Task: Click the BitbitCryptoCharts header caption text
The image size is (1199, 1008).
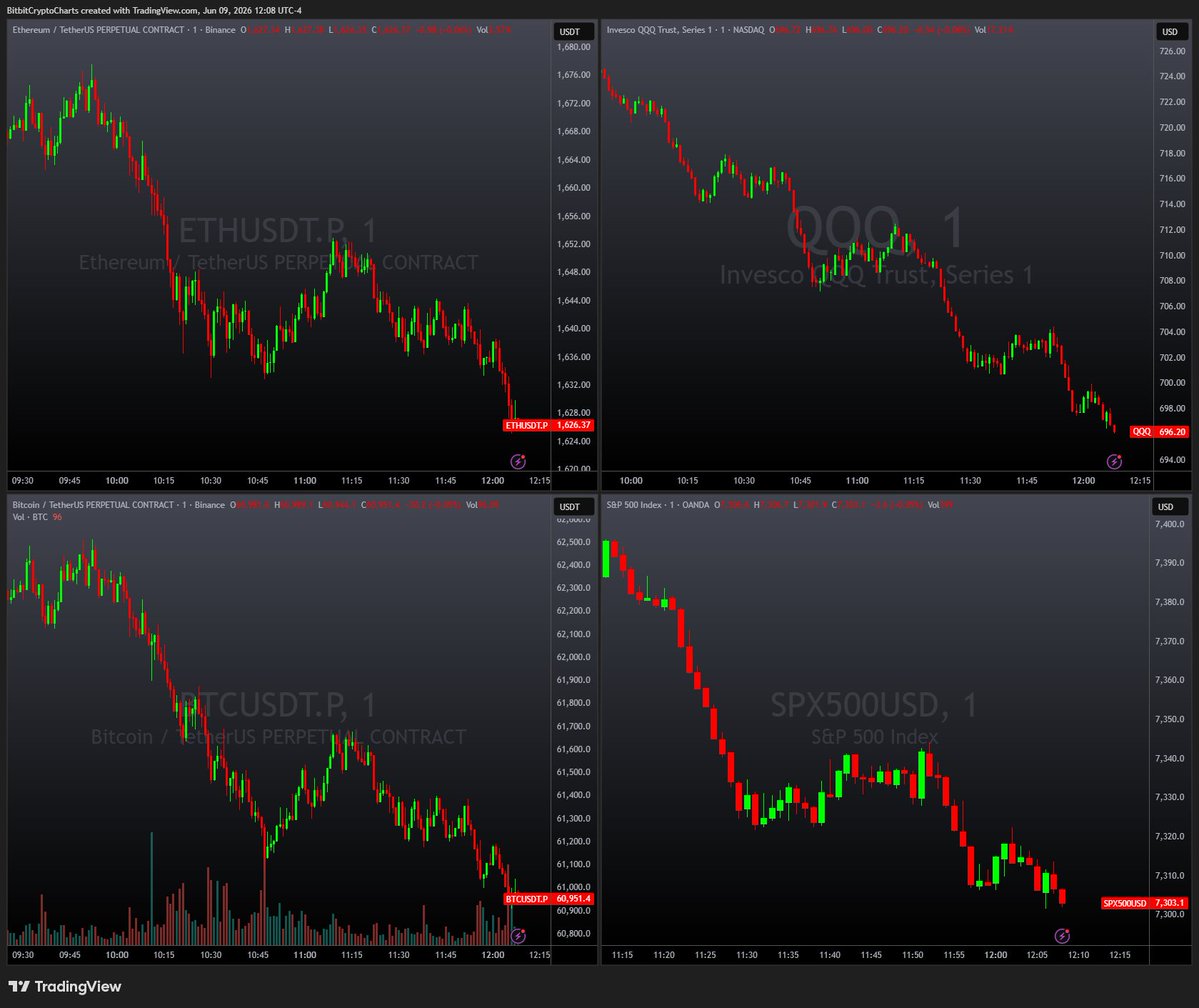Action: pos(154,11)
